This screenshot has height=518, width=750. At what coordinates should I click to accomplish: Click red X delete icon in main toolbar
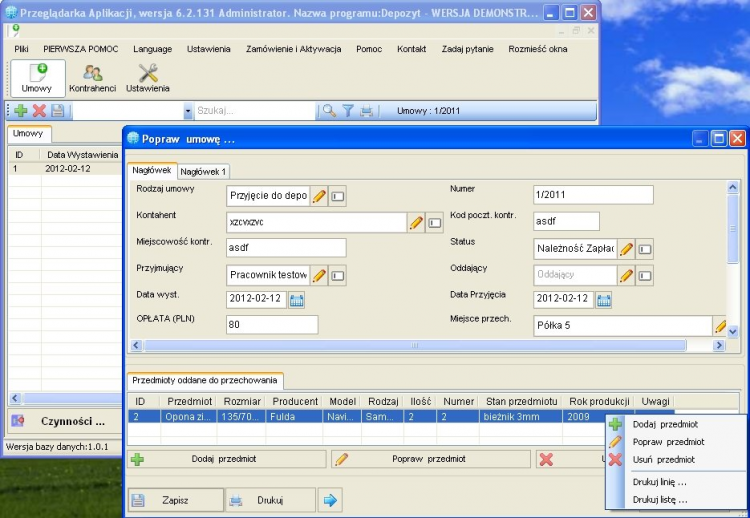point(39,111)
